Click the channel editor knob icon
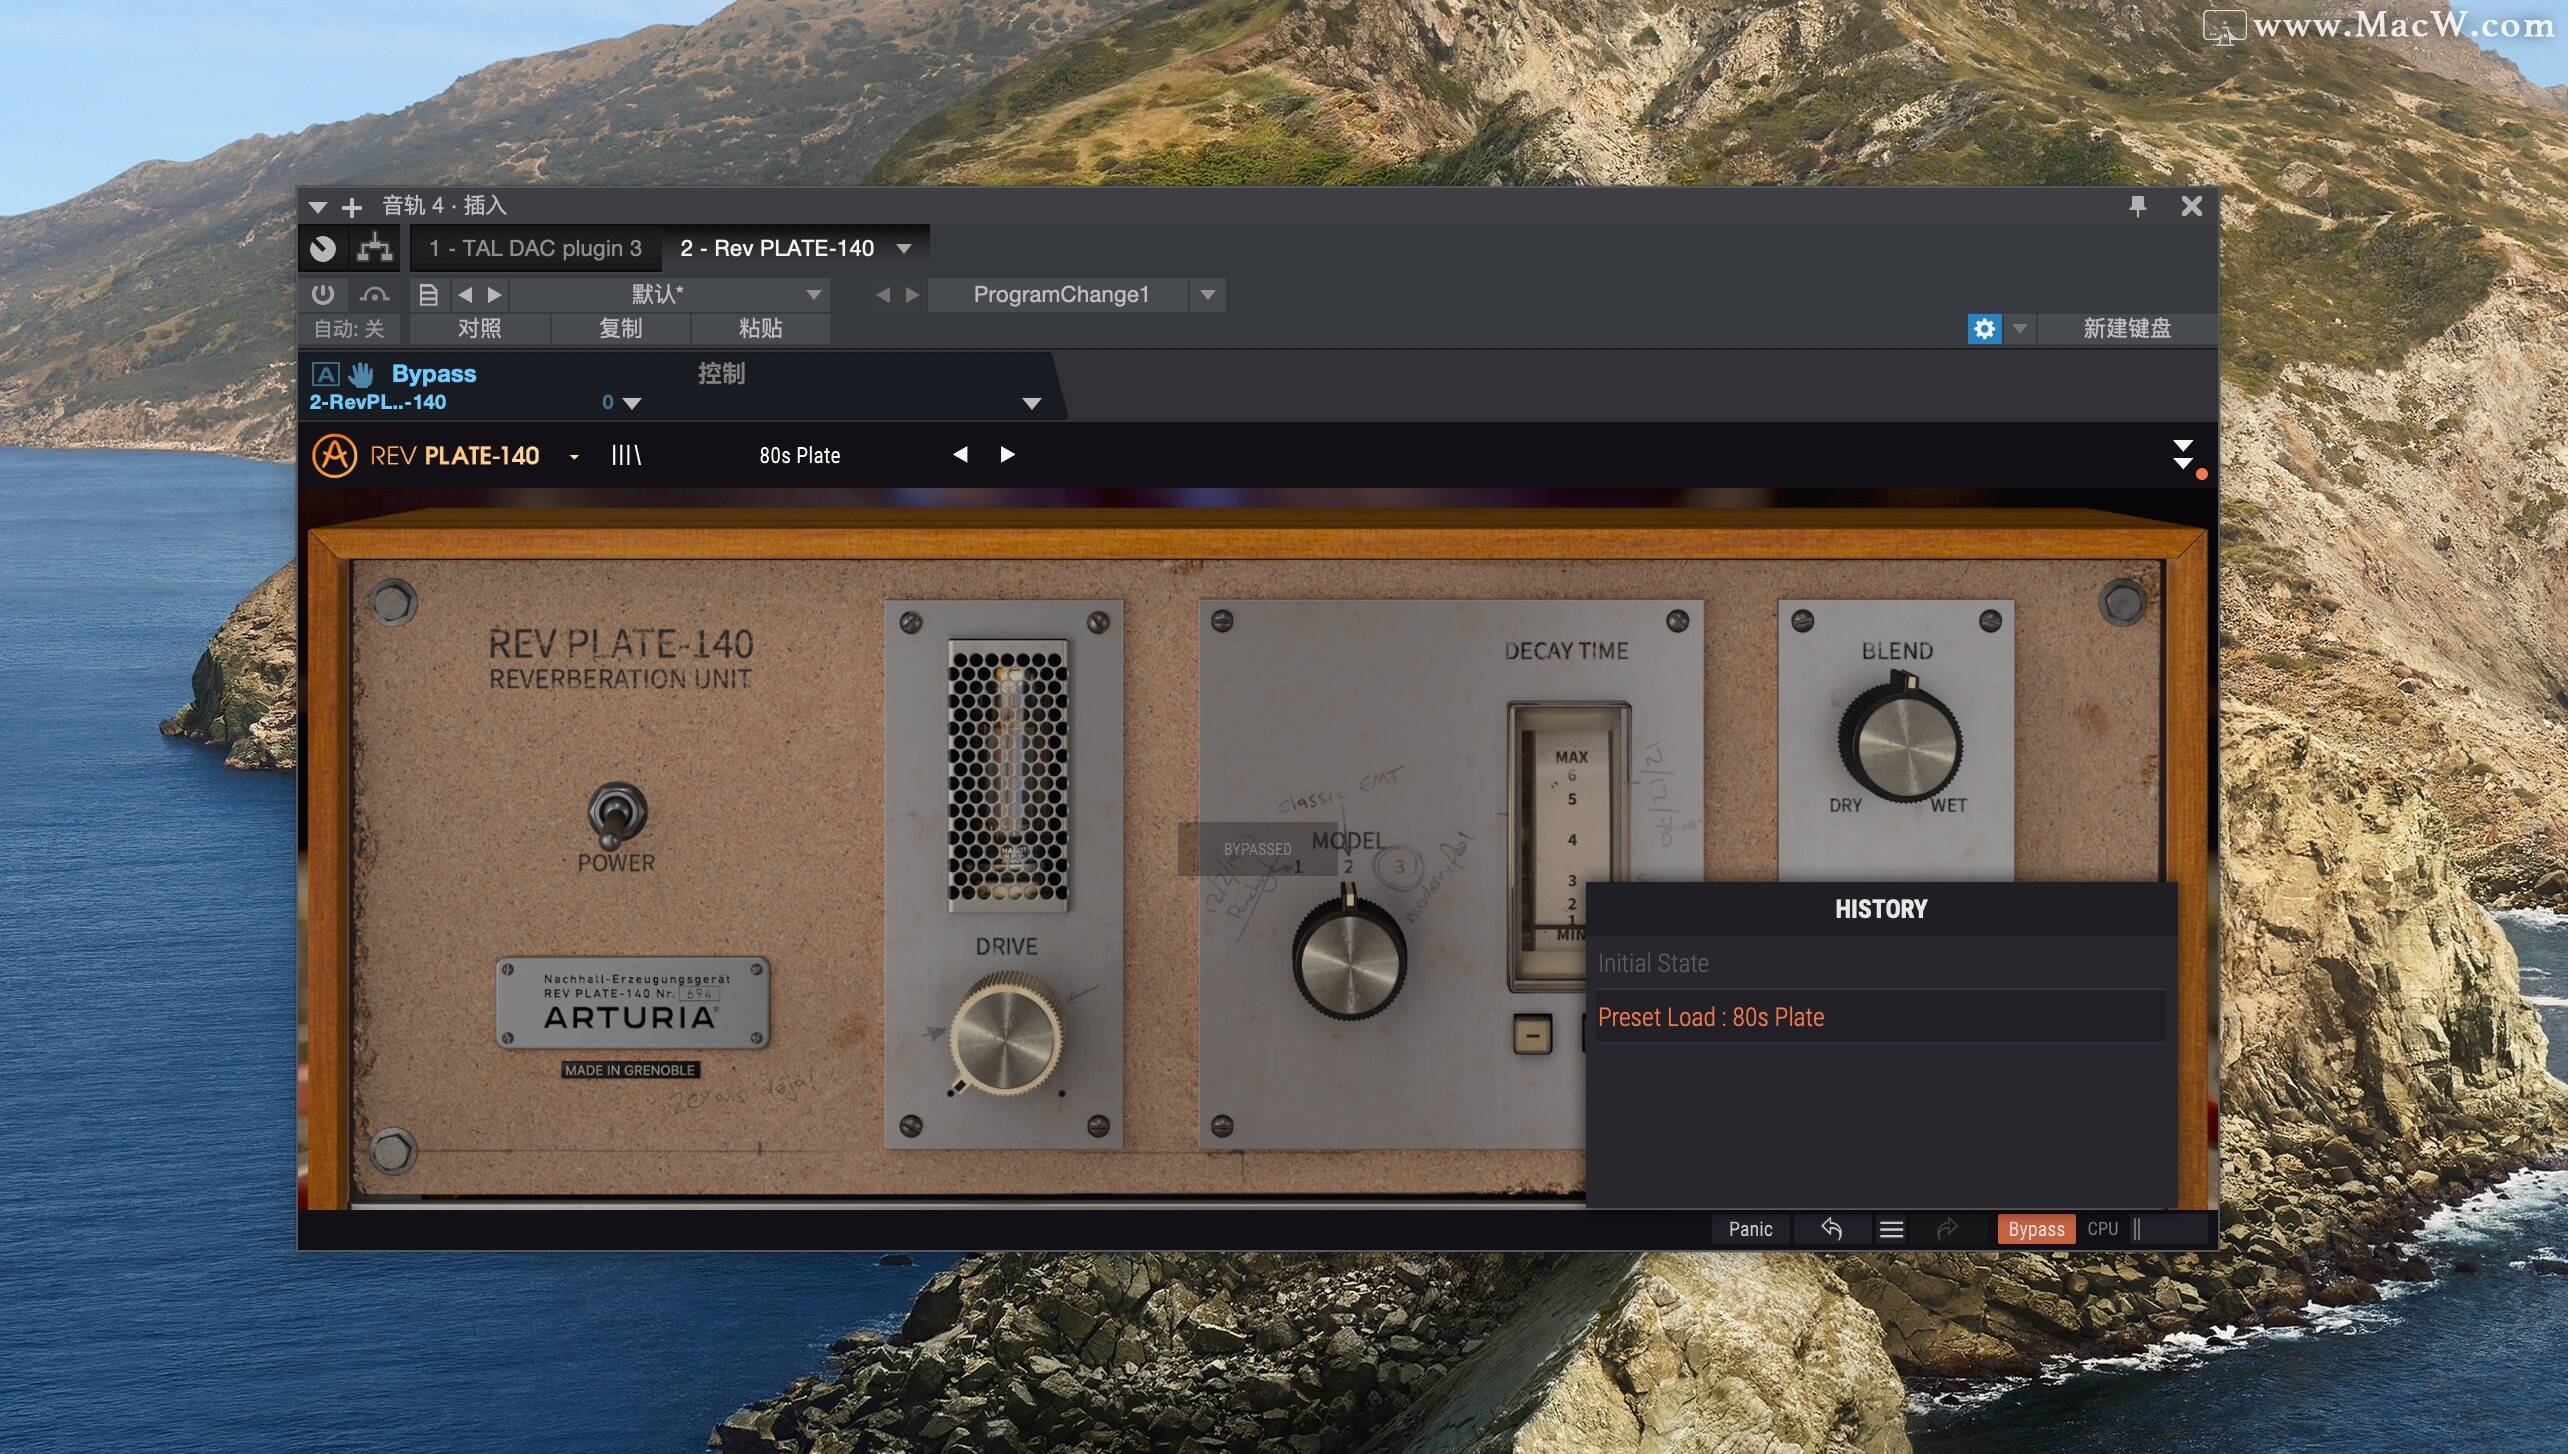The height and width of the screenshot is (1454, 2568). [323, 248]
